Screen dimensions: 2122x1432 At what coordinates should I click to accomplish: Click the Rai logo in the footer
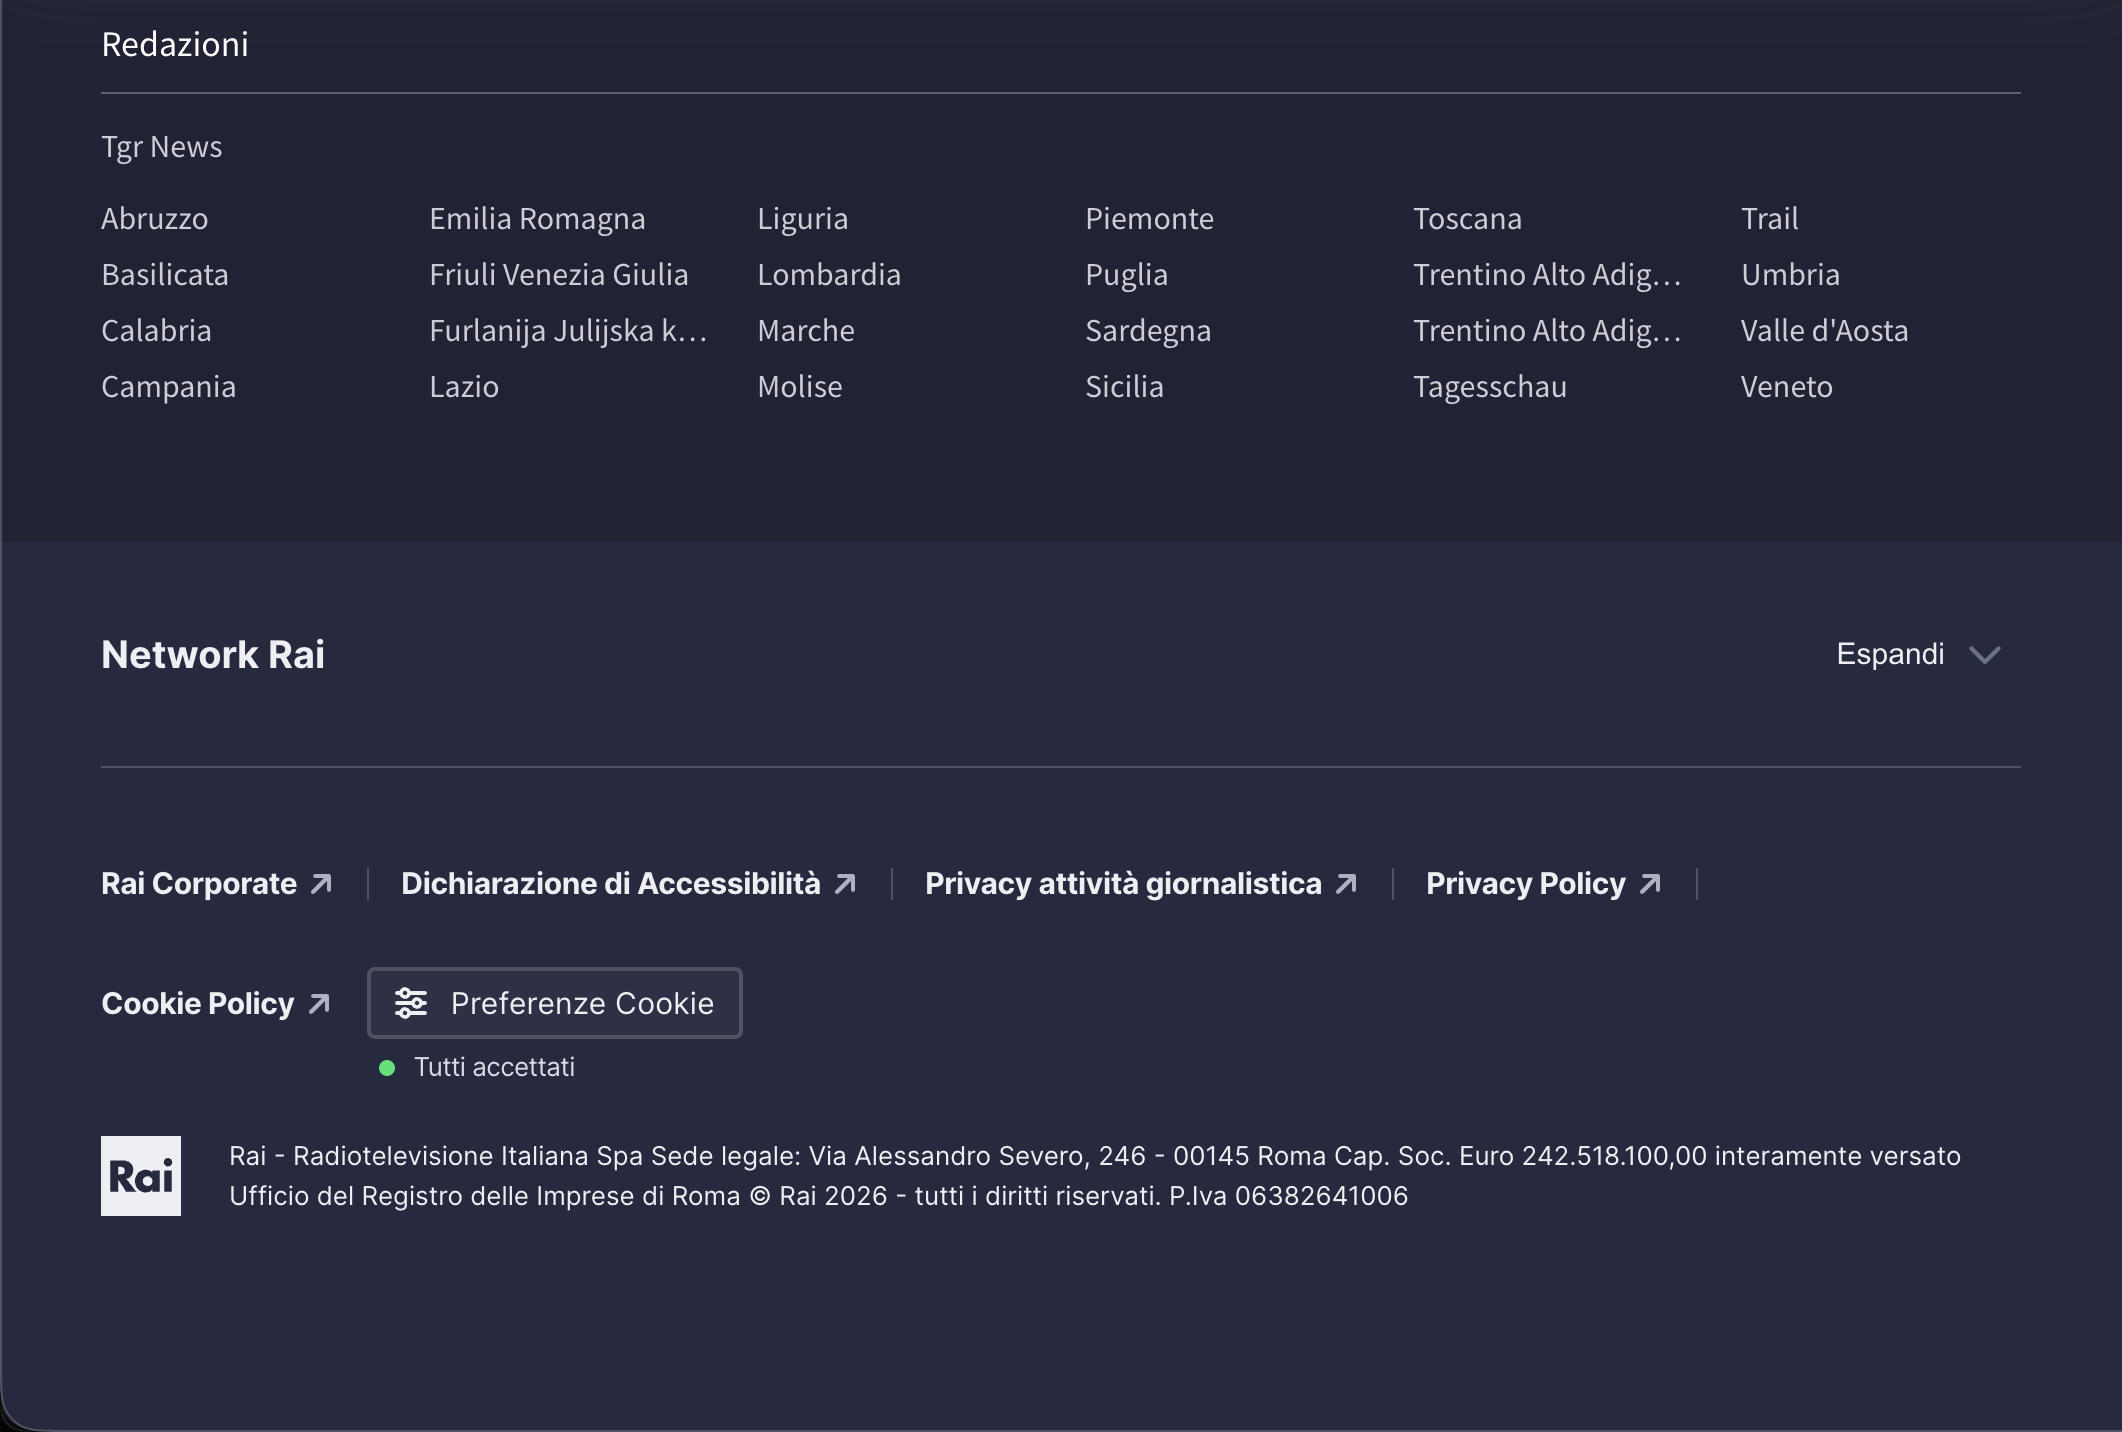(x=141, y=1176)
